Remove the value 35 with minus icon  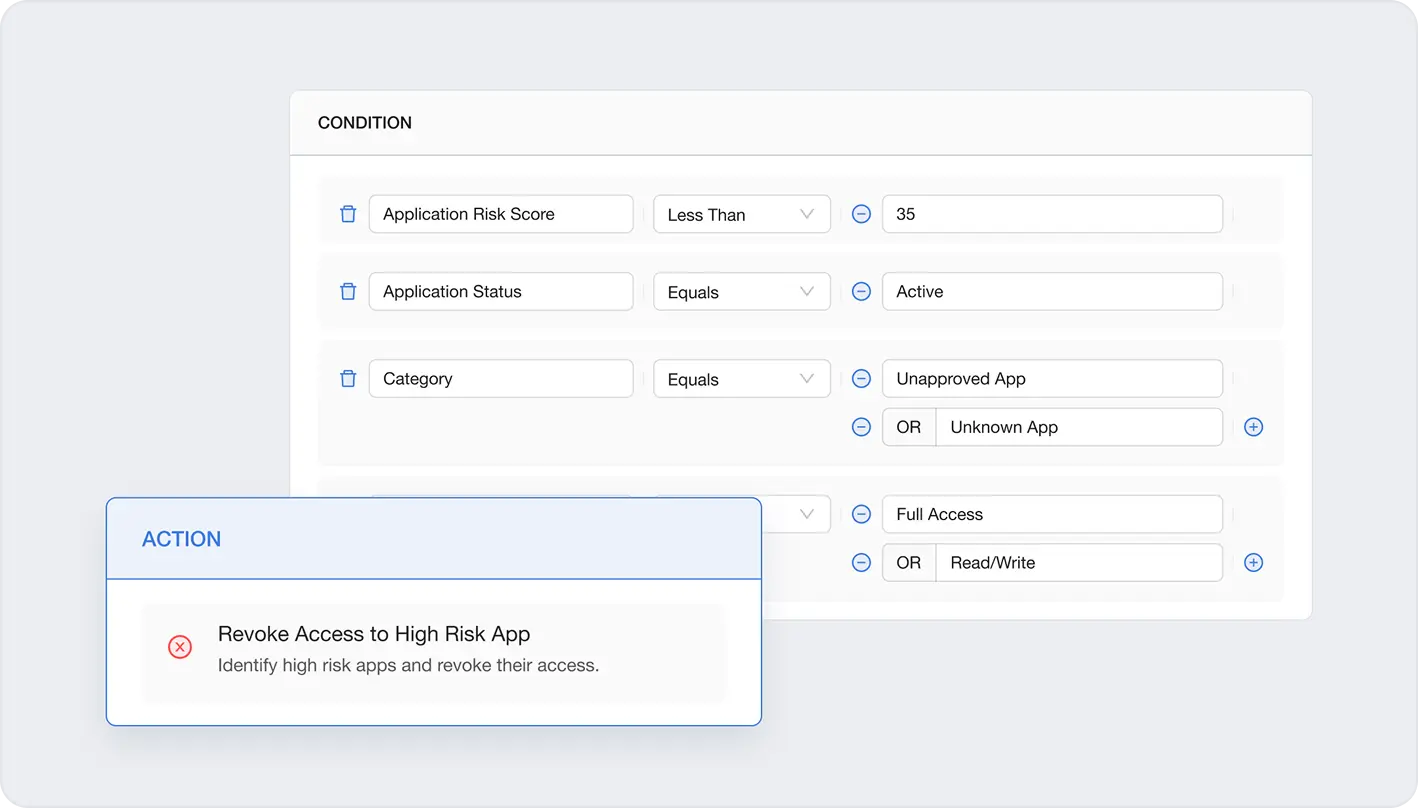click(861, 214)
